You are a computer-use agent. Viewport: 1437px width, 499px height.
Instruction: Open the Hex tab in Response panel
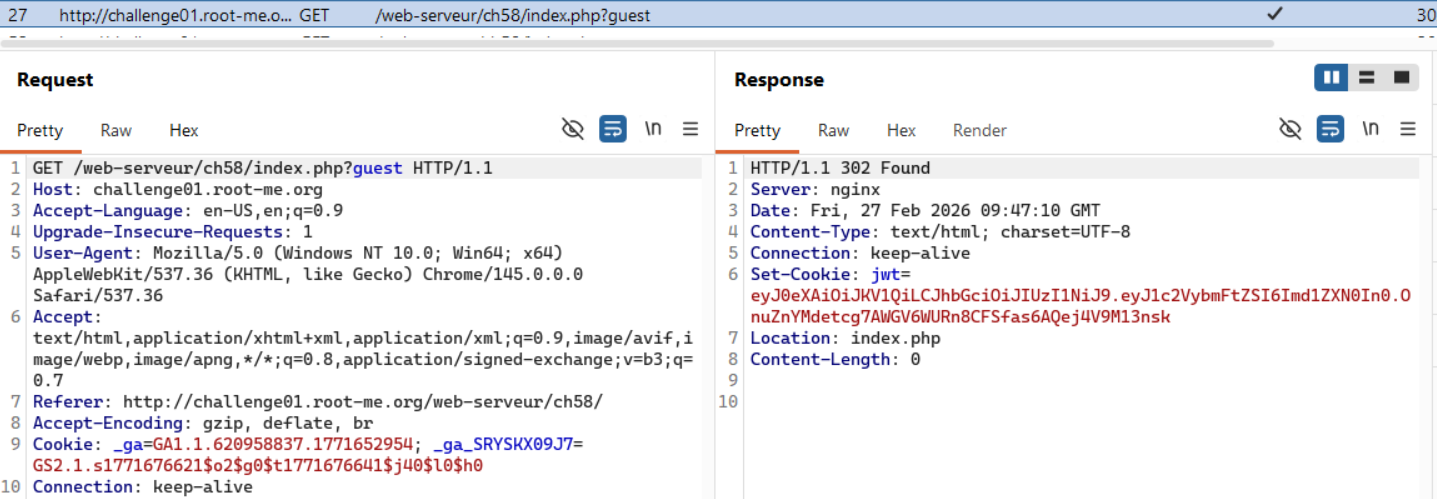click(x=901, y=130)
